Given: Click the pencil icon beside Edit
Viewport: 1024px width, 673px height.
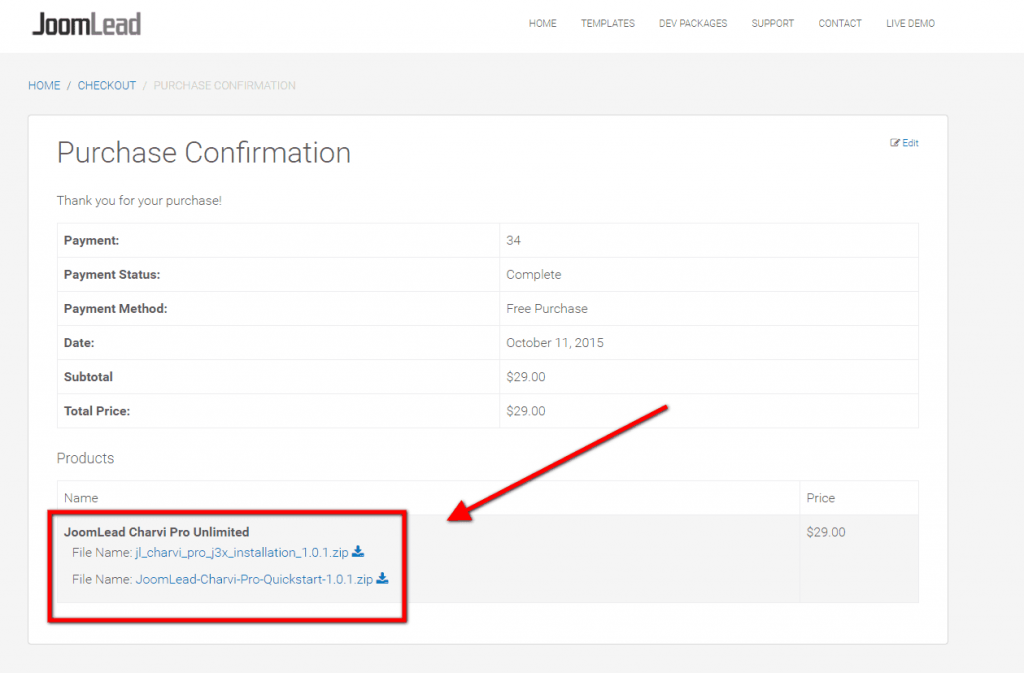Looking at the screenshot, I should [x=895, y=143].
